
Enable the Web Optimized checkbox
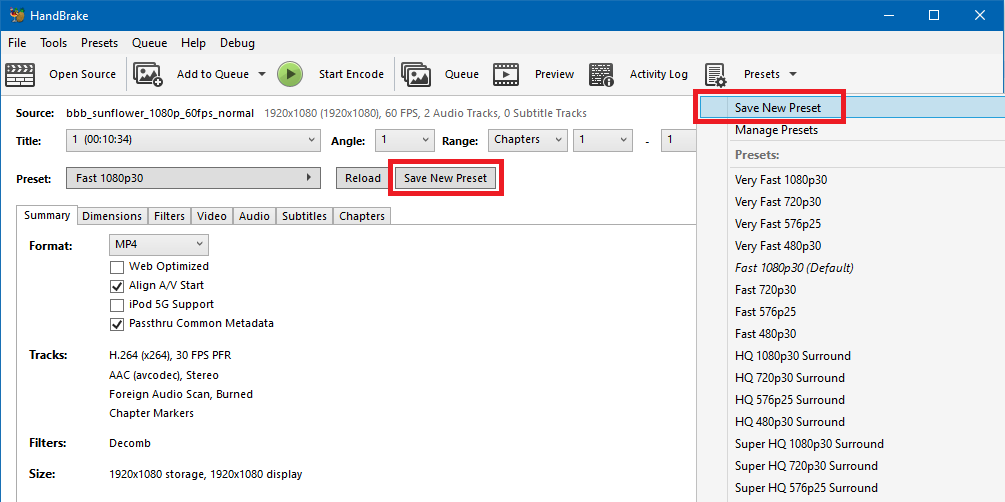click(x=117, y=267)
